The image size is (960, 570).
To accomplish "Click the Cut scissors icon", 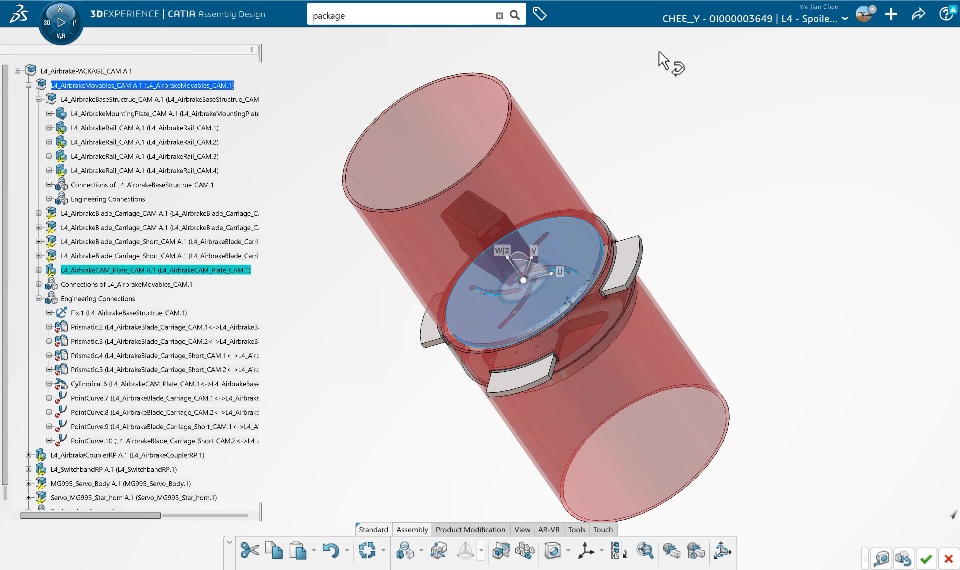I will click(249, 550).
